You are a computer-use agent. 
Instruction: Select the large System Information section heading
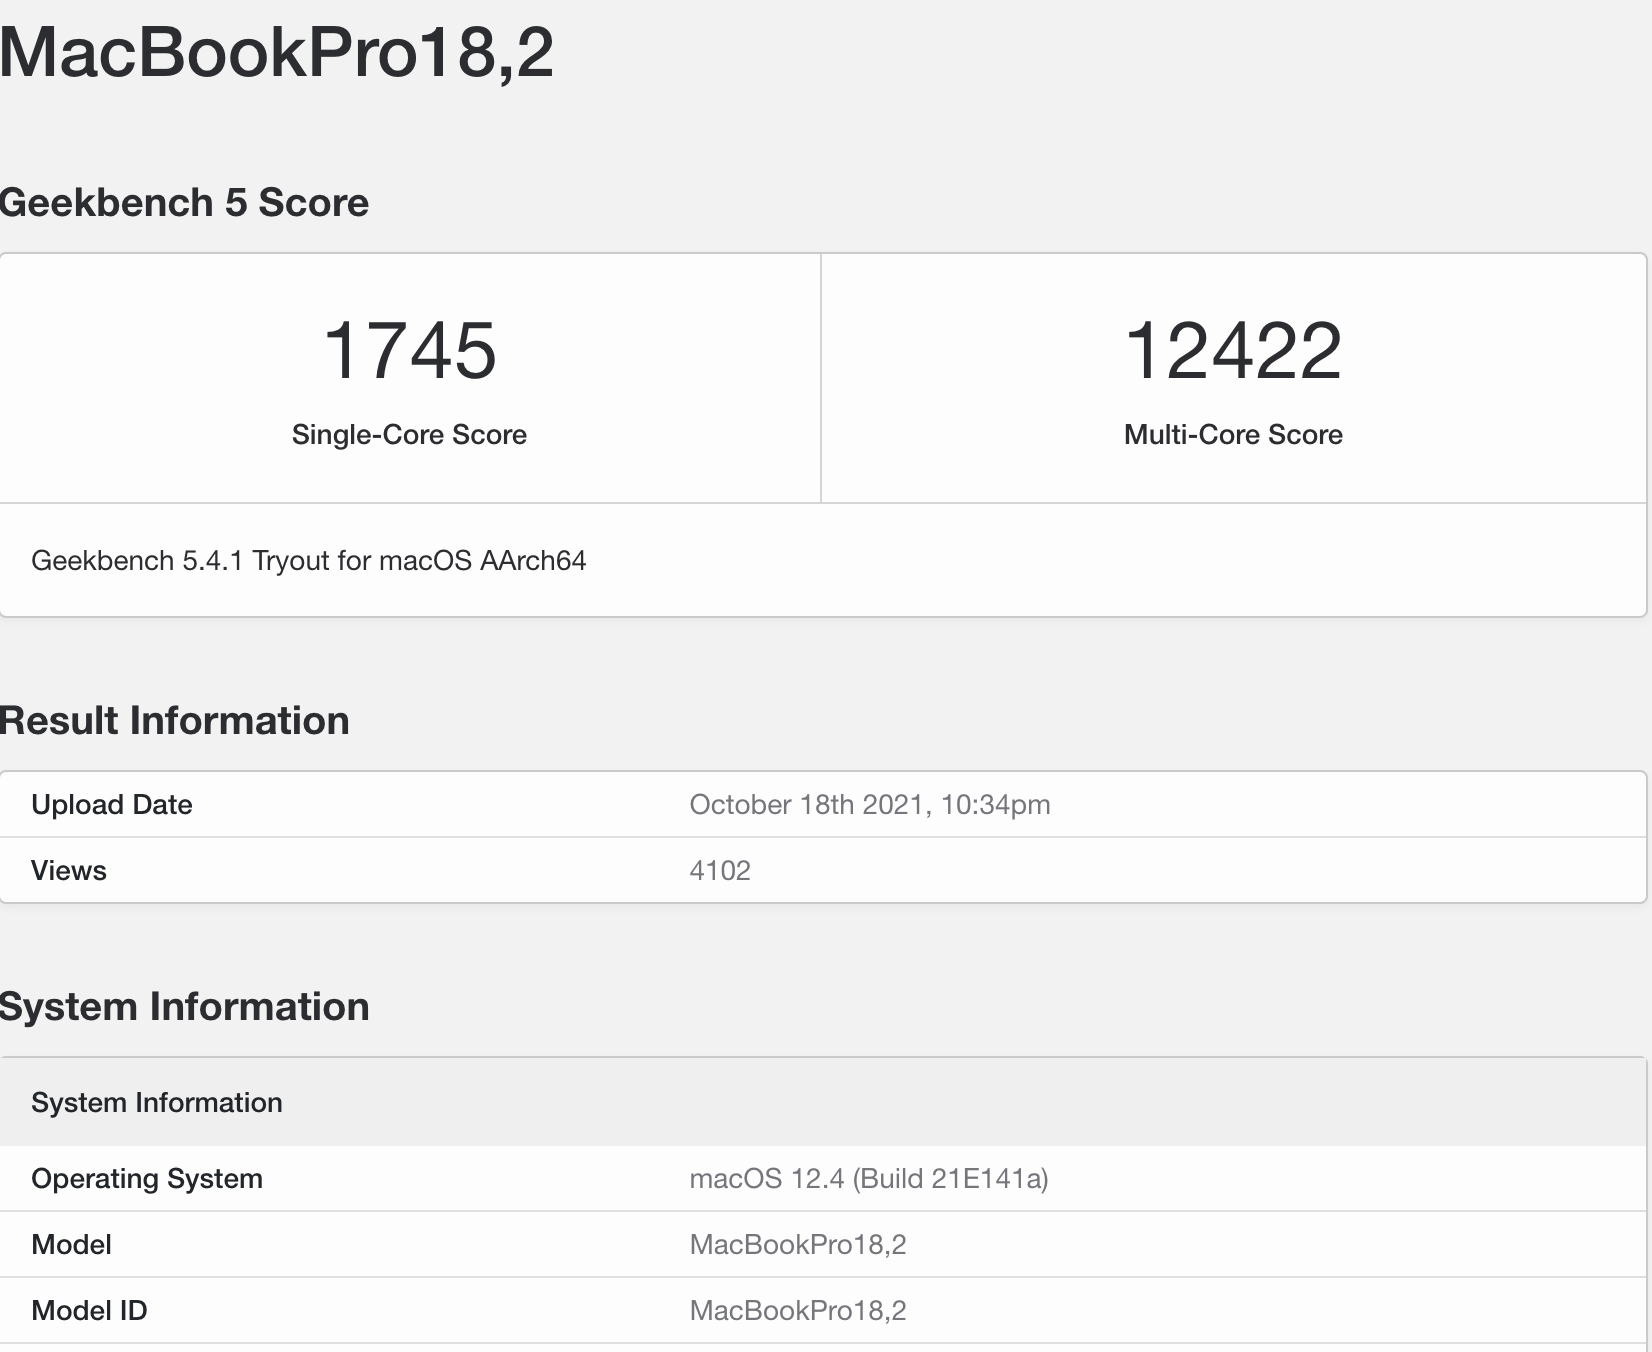[185, 1007]
